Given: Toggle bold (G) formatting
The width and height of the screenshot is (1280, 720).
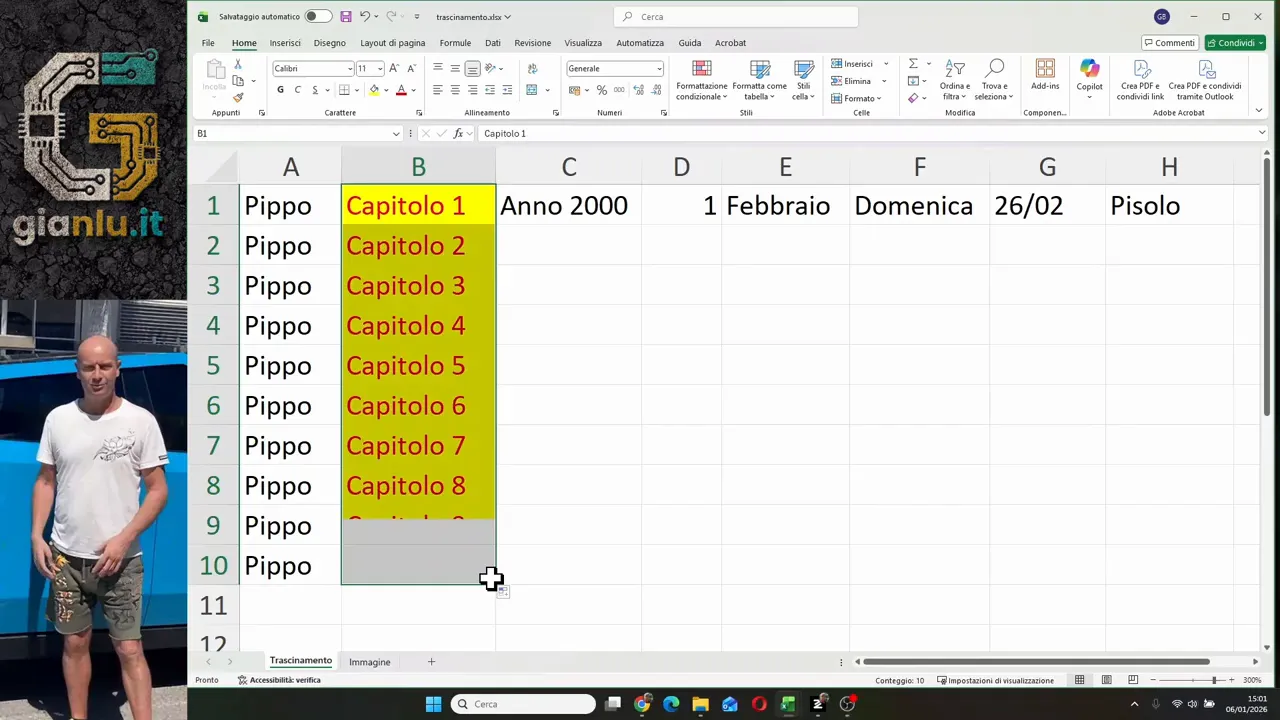Looking at the screenshot, I should 280,90.
